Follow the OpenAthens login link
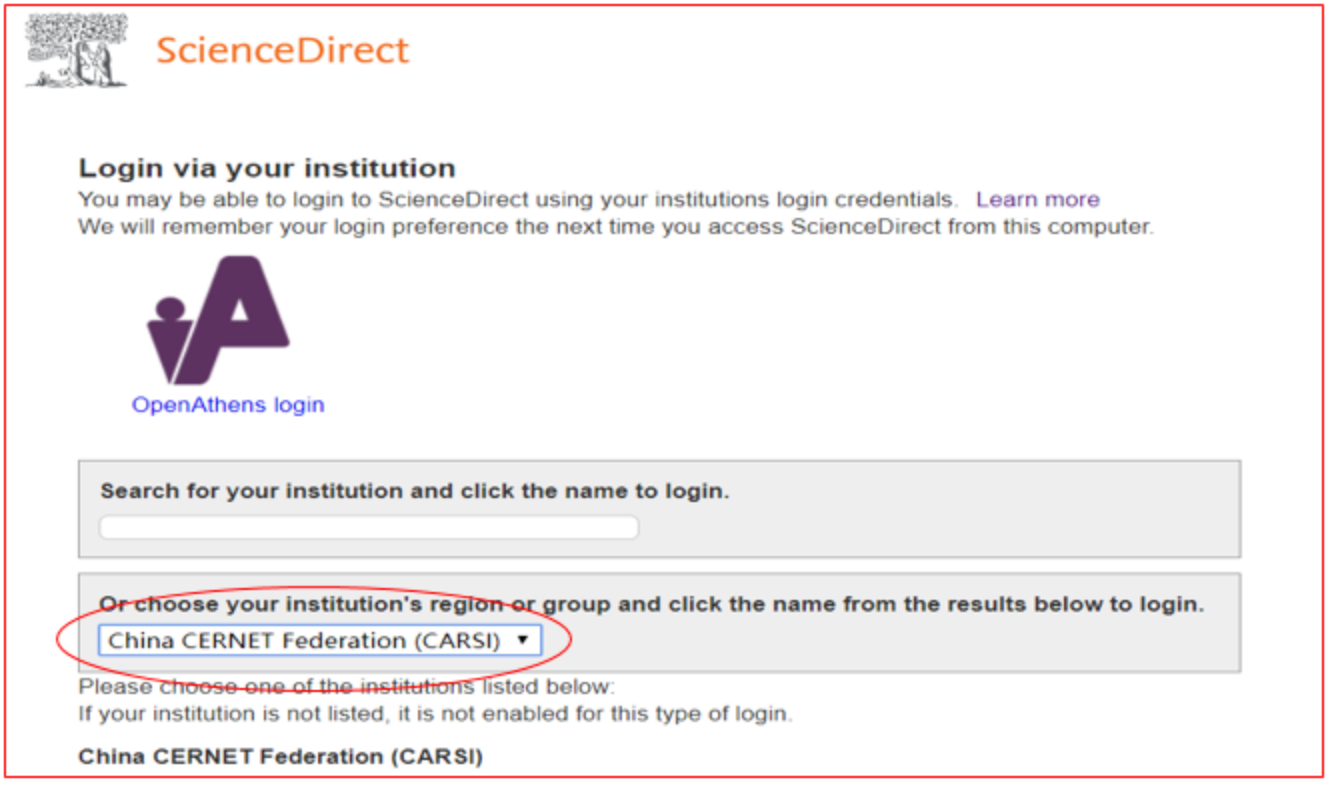The width and height of the screenshot is (1330, 790). [x=228, y=405]
